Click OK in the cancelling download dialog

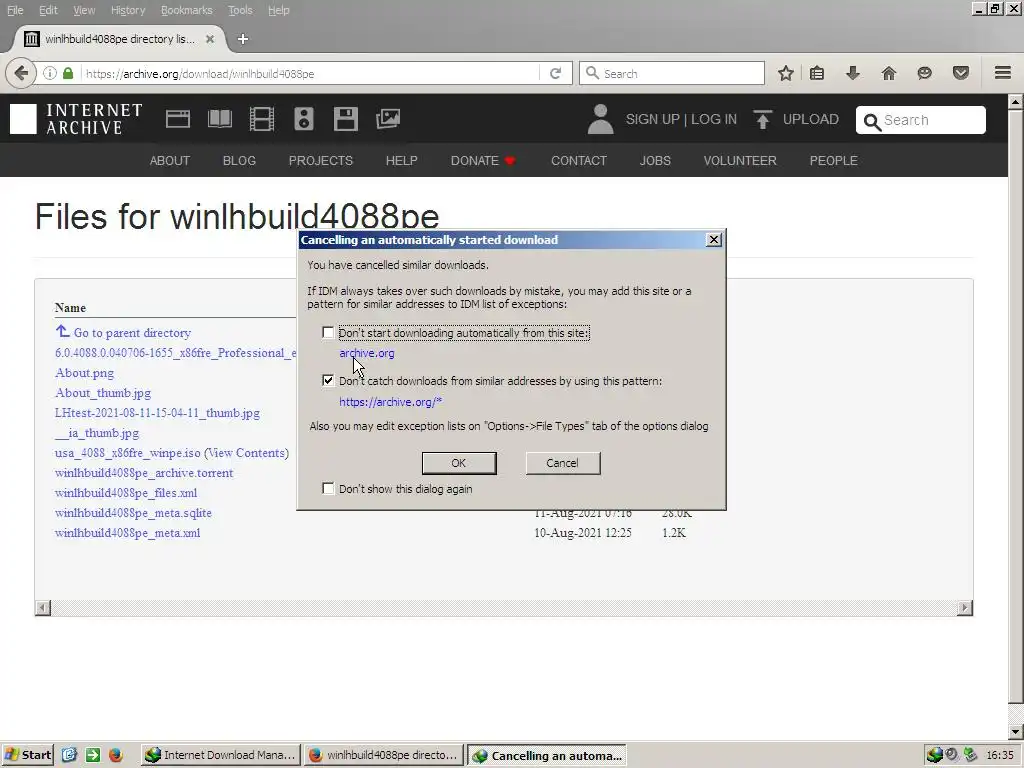pyautogui.click(x=459, y=463)
